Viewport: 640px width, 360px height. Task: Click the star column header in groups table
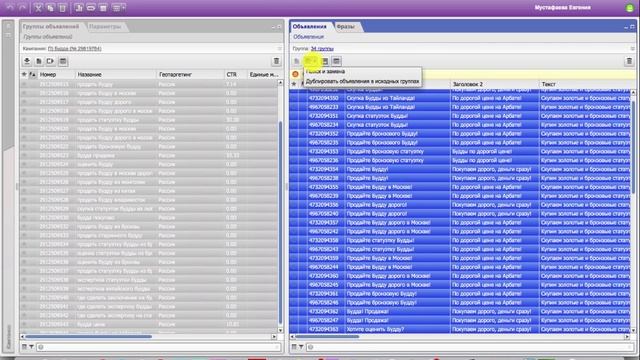coord(24,74)
